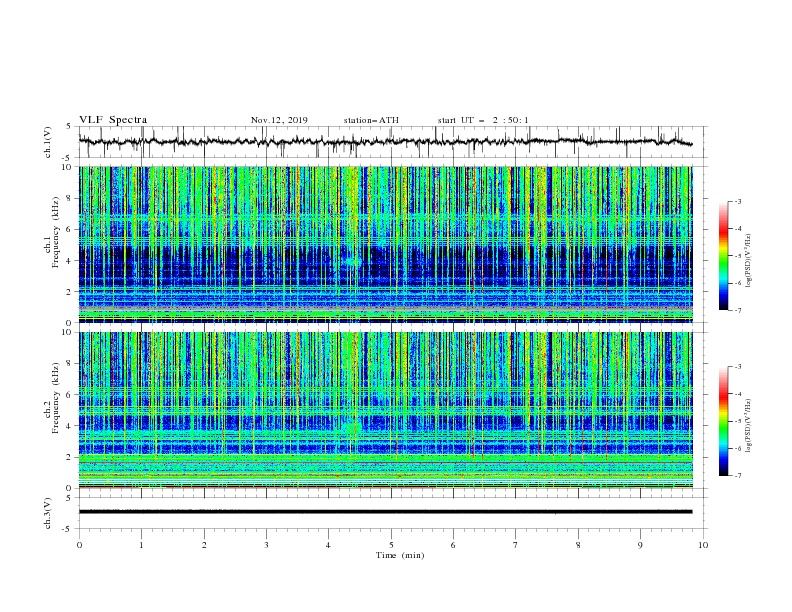792x612 pixels.
Task: Click the "10" label on the time axis
Action: [x=703, y=545]
